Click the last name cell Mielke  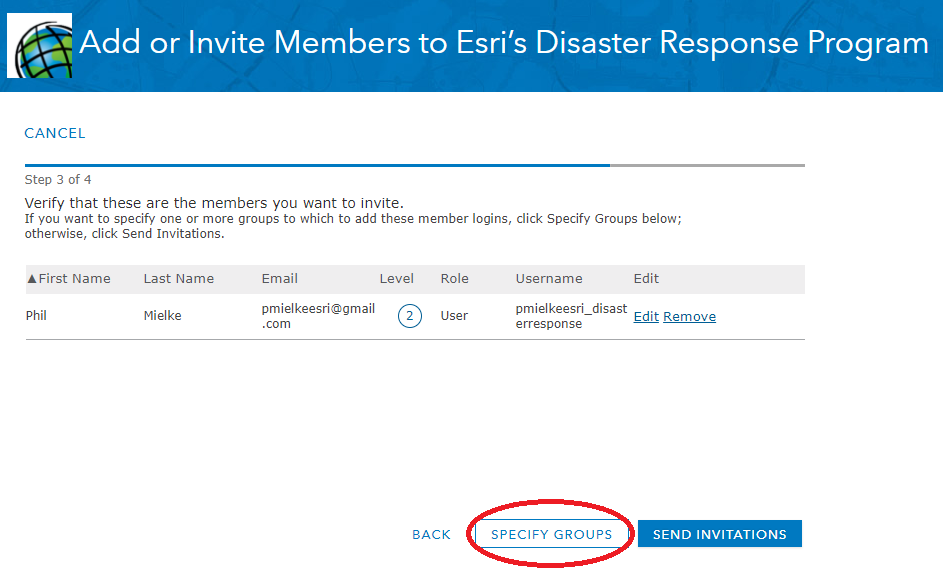pos(162,315)
